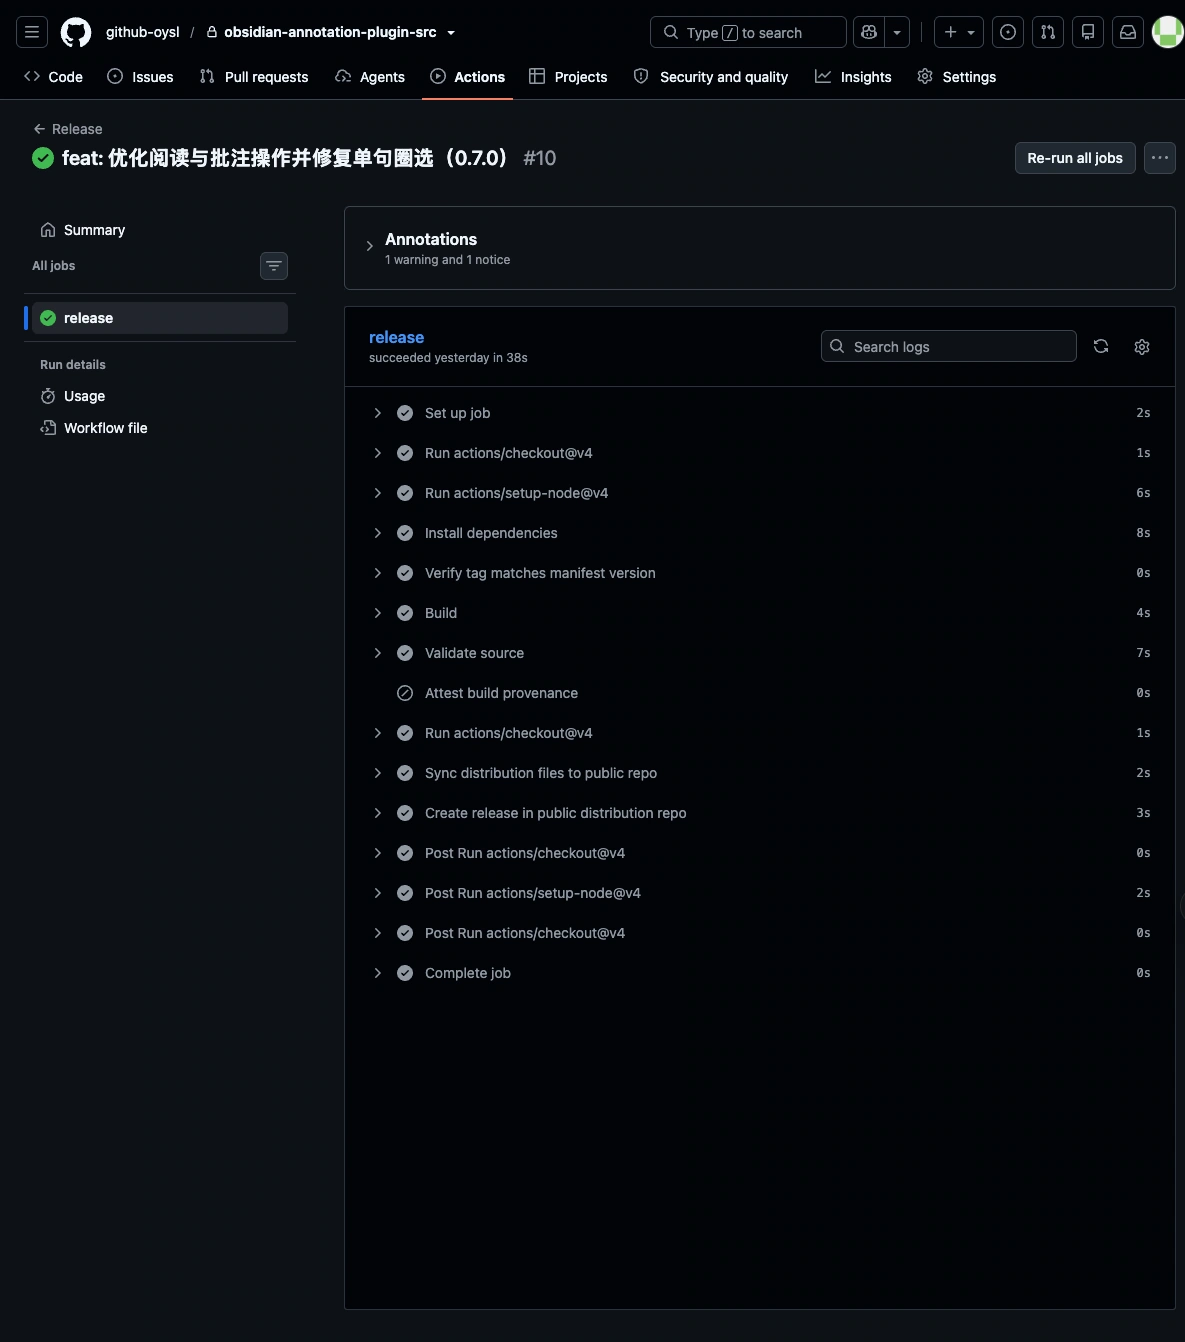Image resolution: width=1185 pixels, height=1342 pixels.
Task: Click the green success icon beside the run title
Action: coord(43,158)
